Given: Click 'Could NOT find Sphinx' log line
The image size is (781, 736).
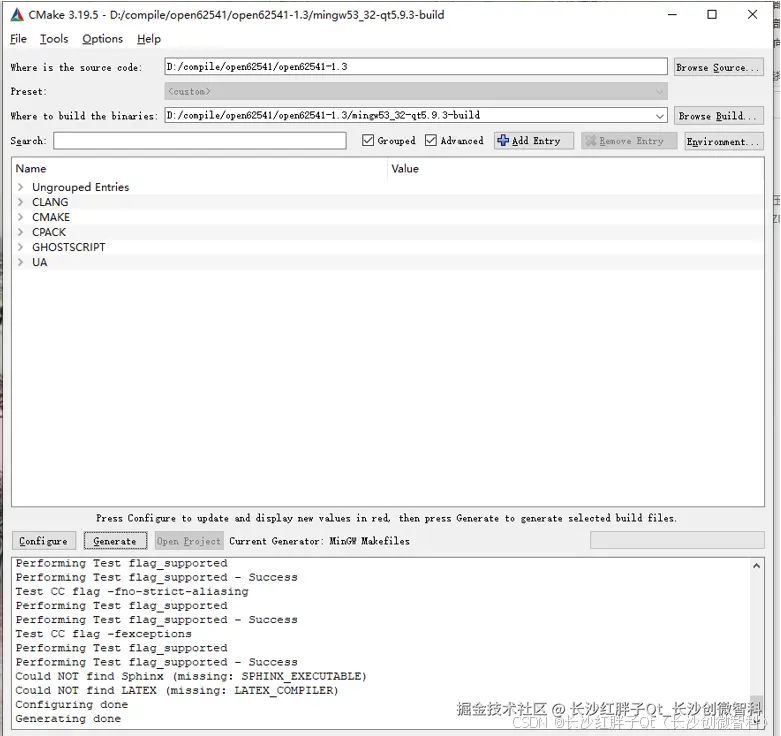Looking at the screenshot, I should [x=191, y=676].
